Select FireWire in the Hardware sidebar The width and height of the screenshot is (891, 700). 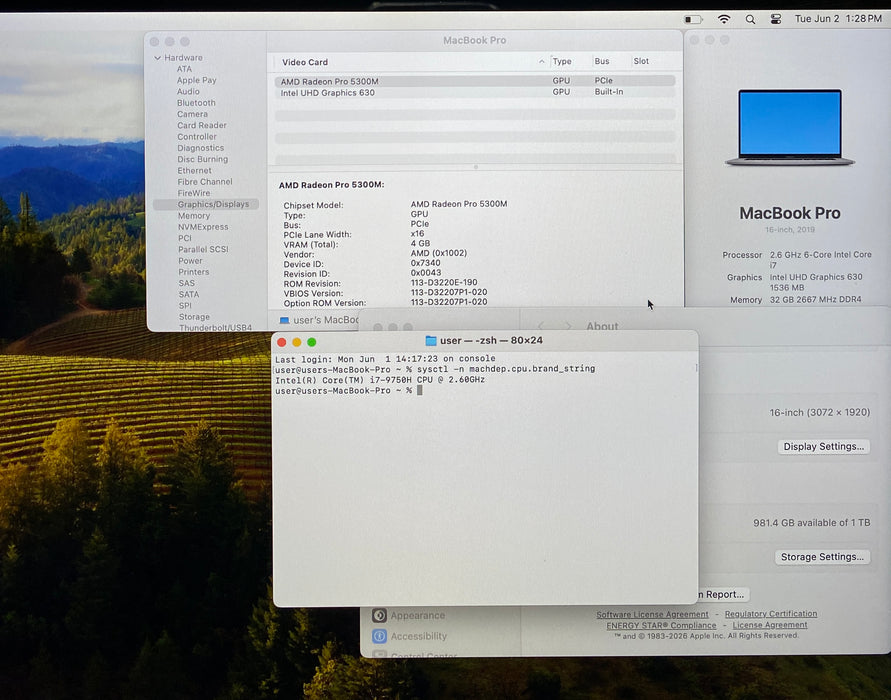194,193
